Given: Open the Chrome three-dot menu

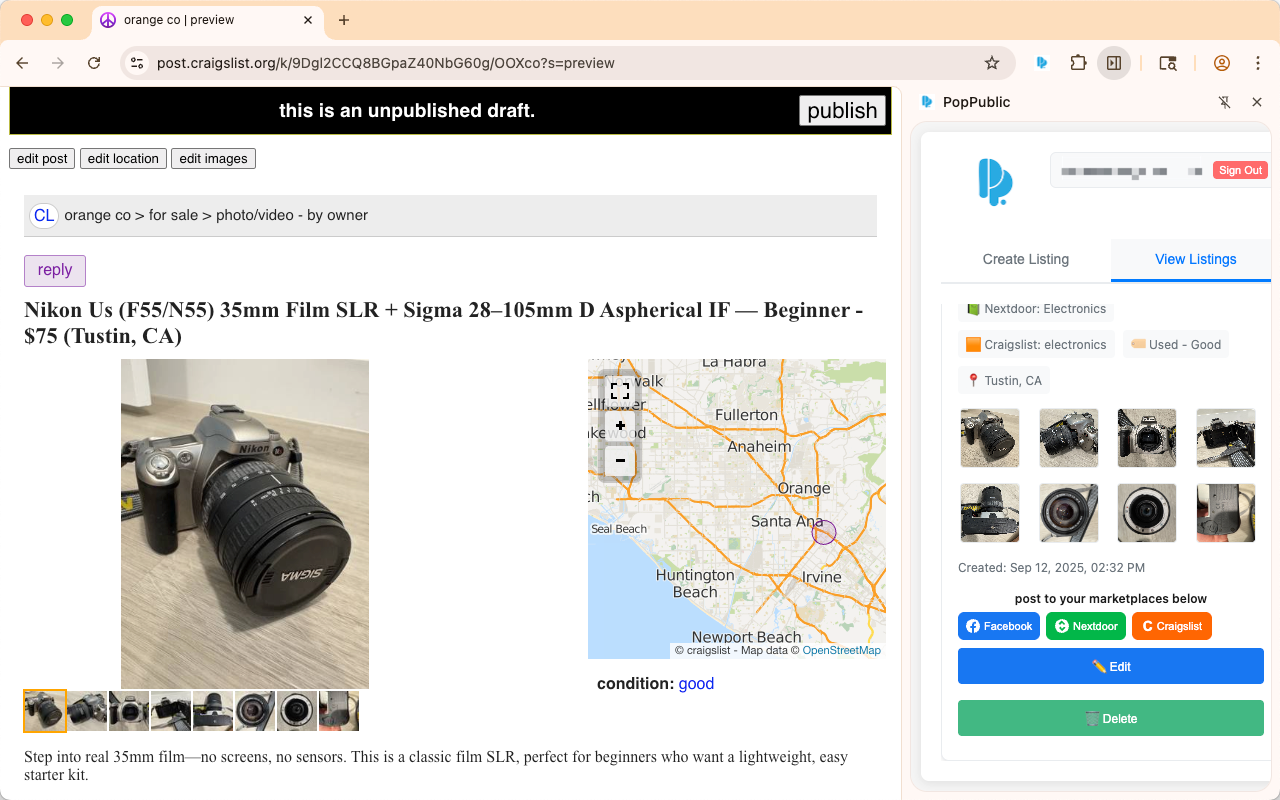Looking at the screenshot, I should (x=1258, y=63).
